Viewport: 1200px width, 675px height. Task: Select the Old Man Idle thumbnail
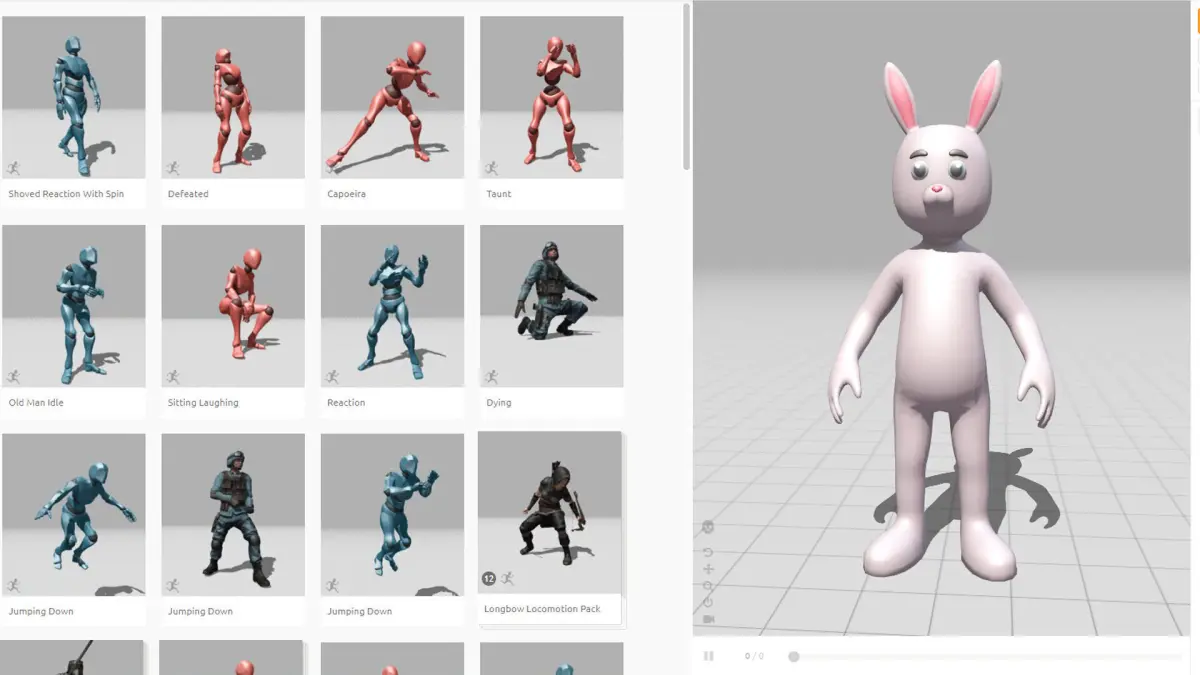point(74,306)
